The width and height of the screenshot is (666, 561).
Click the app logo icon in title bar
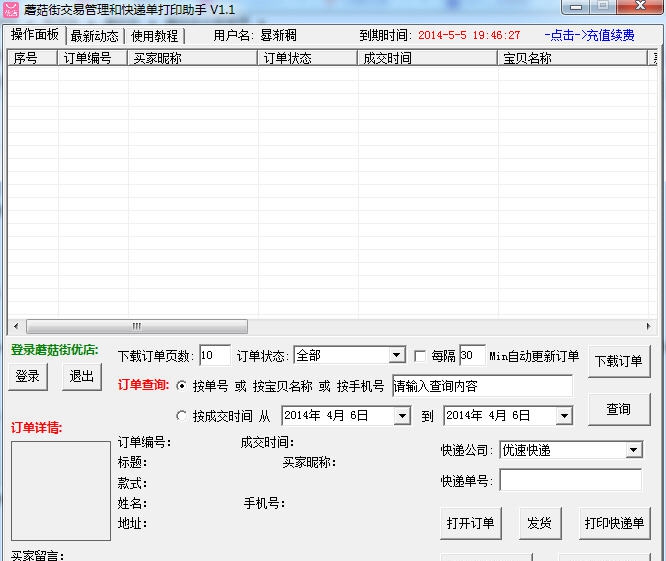(11, 9)
